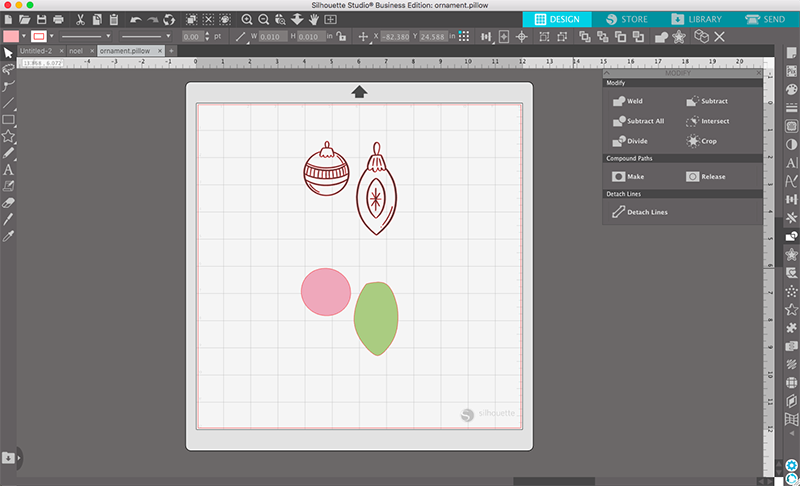Switch to the Untitled-2 document tab
This screenshot has width=800, height=486.
tap(36, 51)
